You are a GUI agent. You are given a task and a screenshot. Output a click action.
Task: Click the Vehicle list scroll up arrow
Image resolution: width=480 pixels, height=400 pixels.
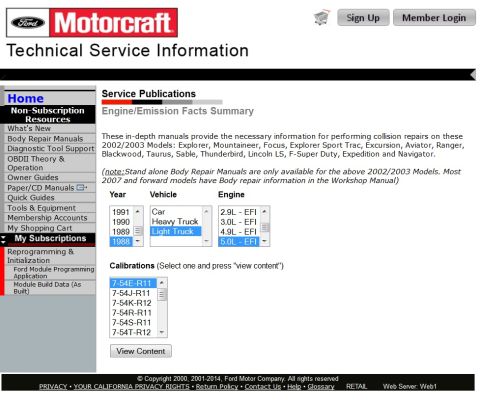pyautogui.click(x=206, y=211)
